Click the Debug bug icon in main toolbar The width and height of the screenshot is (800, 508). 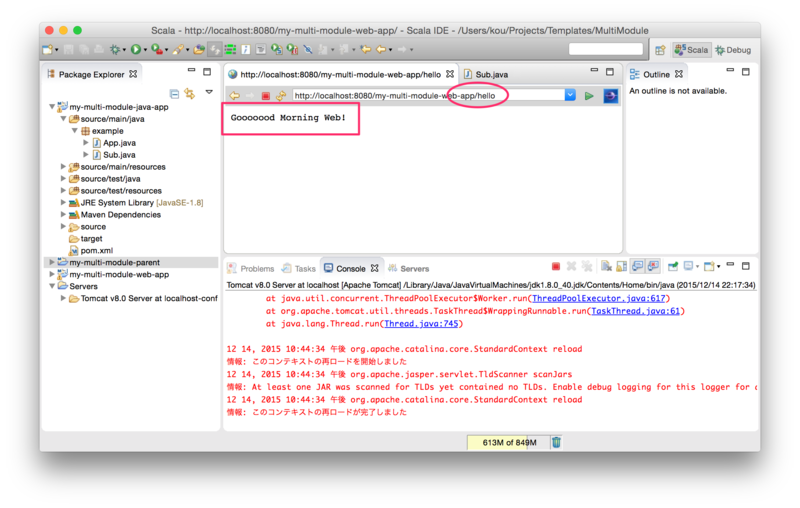115,49
